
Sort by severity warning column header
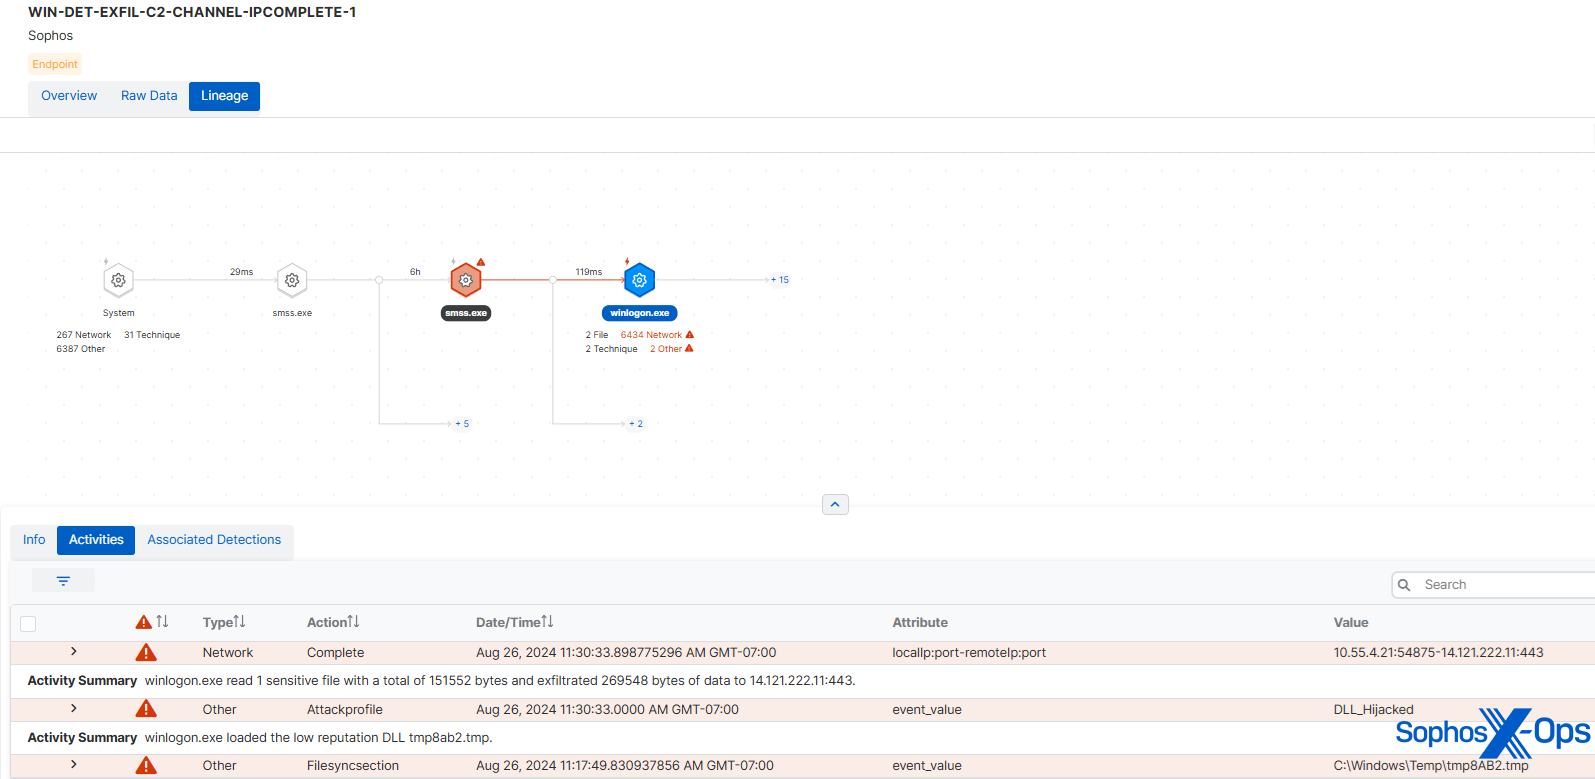[x=152, y=622]
